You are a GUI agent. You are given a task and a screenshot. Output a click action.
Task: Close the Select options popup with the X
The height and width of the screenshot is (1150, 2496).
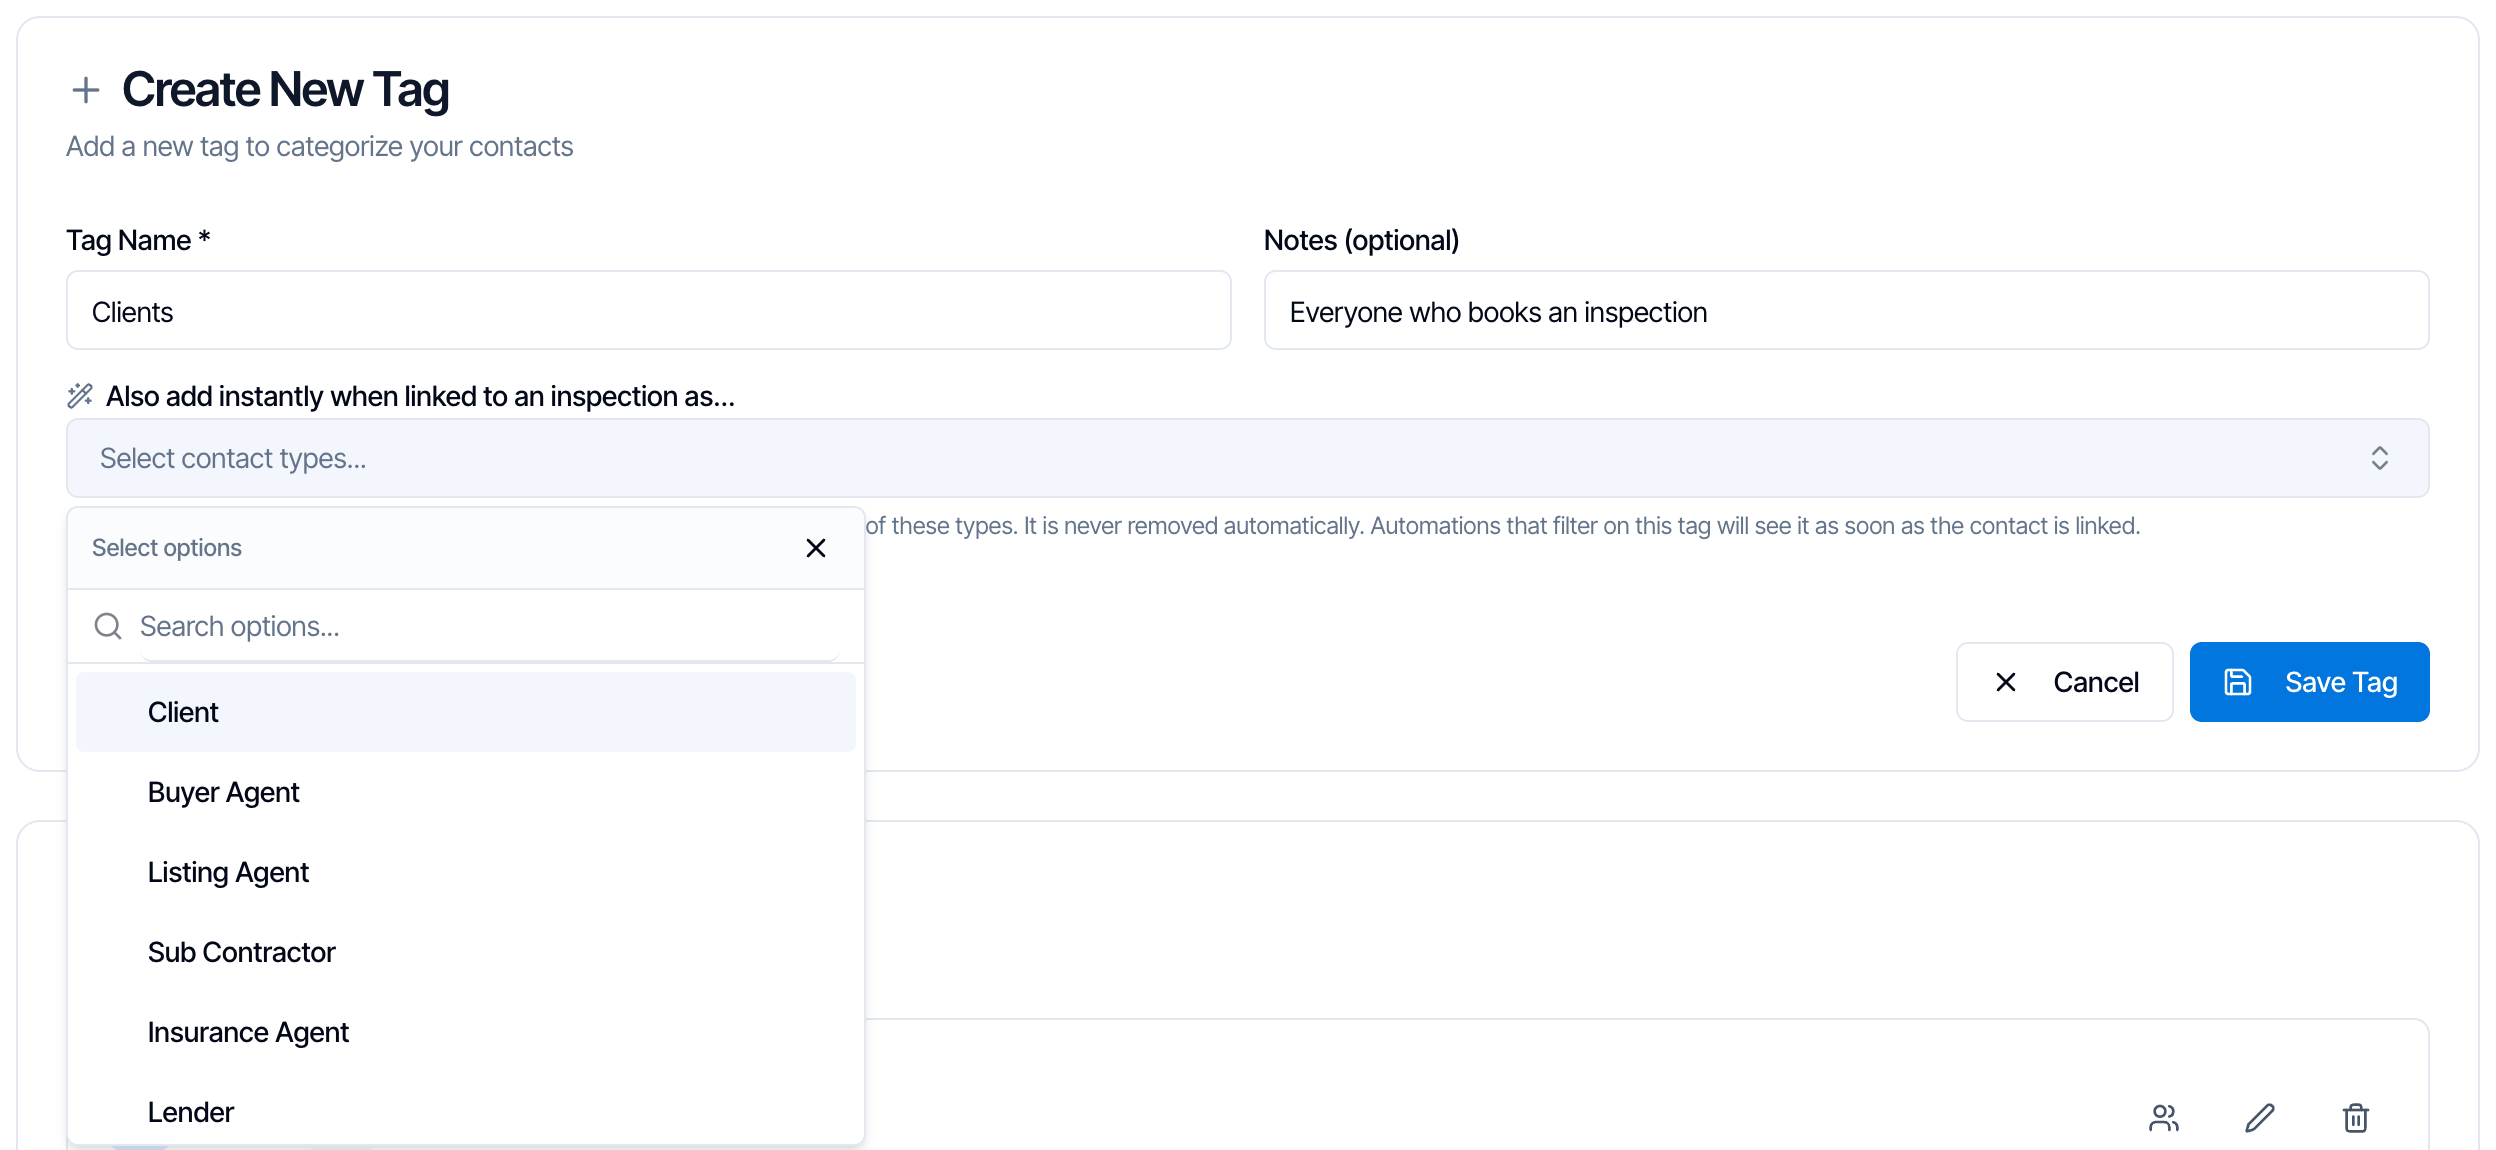tap(816, 548)
